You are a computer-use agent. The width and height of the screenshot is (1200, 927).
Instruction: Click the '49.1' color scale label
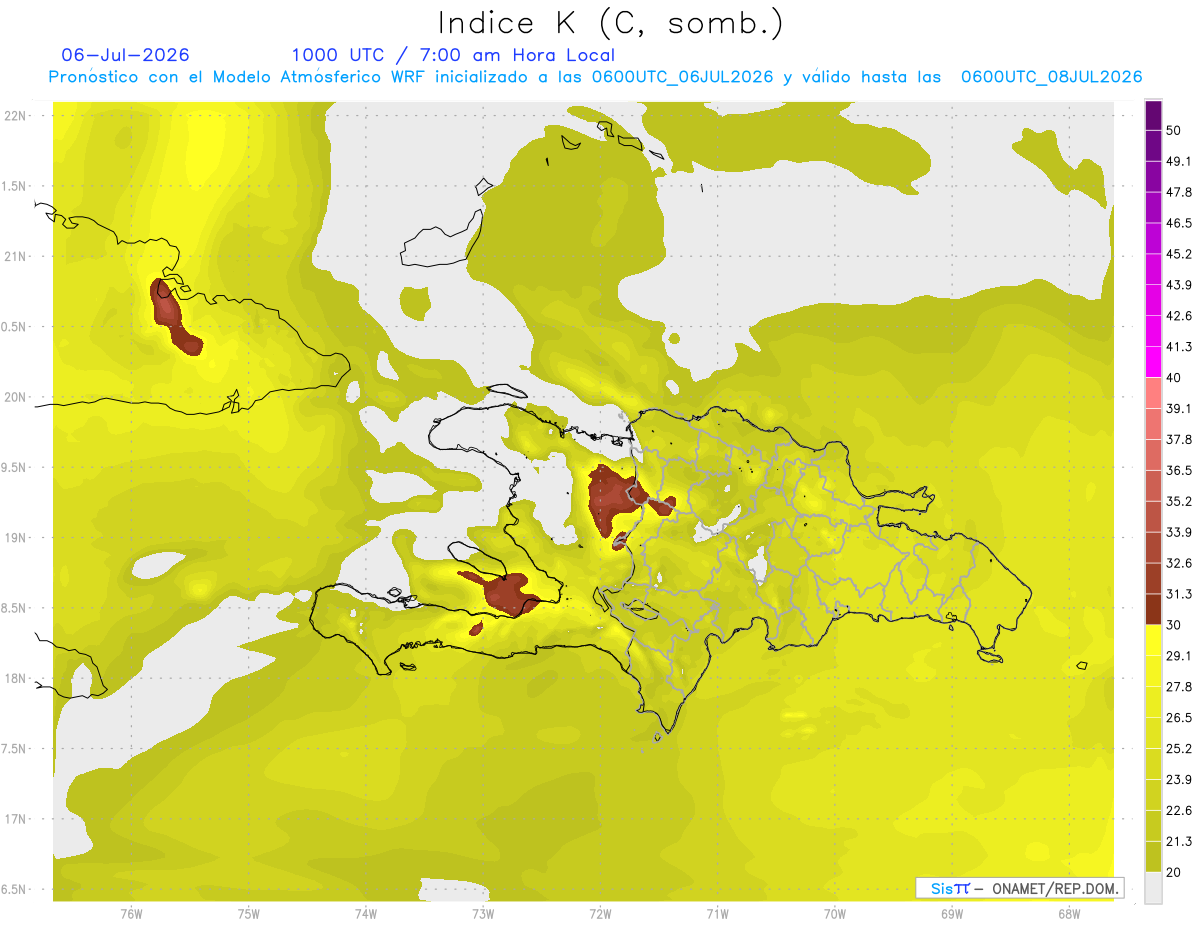tap(1180, 162)
